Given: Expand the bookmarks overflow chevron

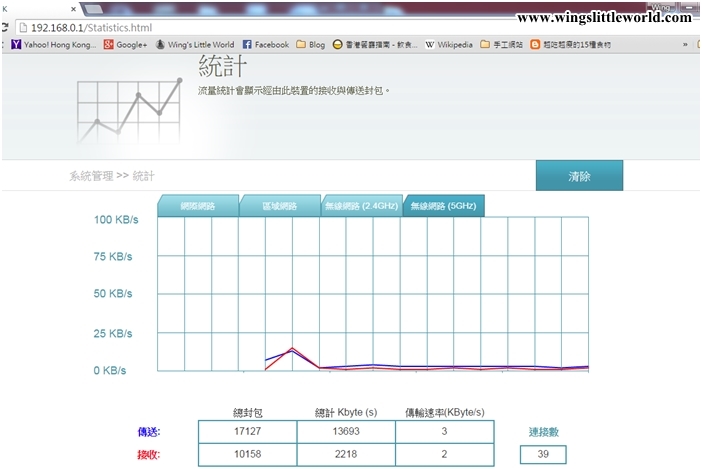Looking at the screenshot, I should point(685,45).
